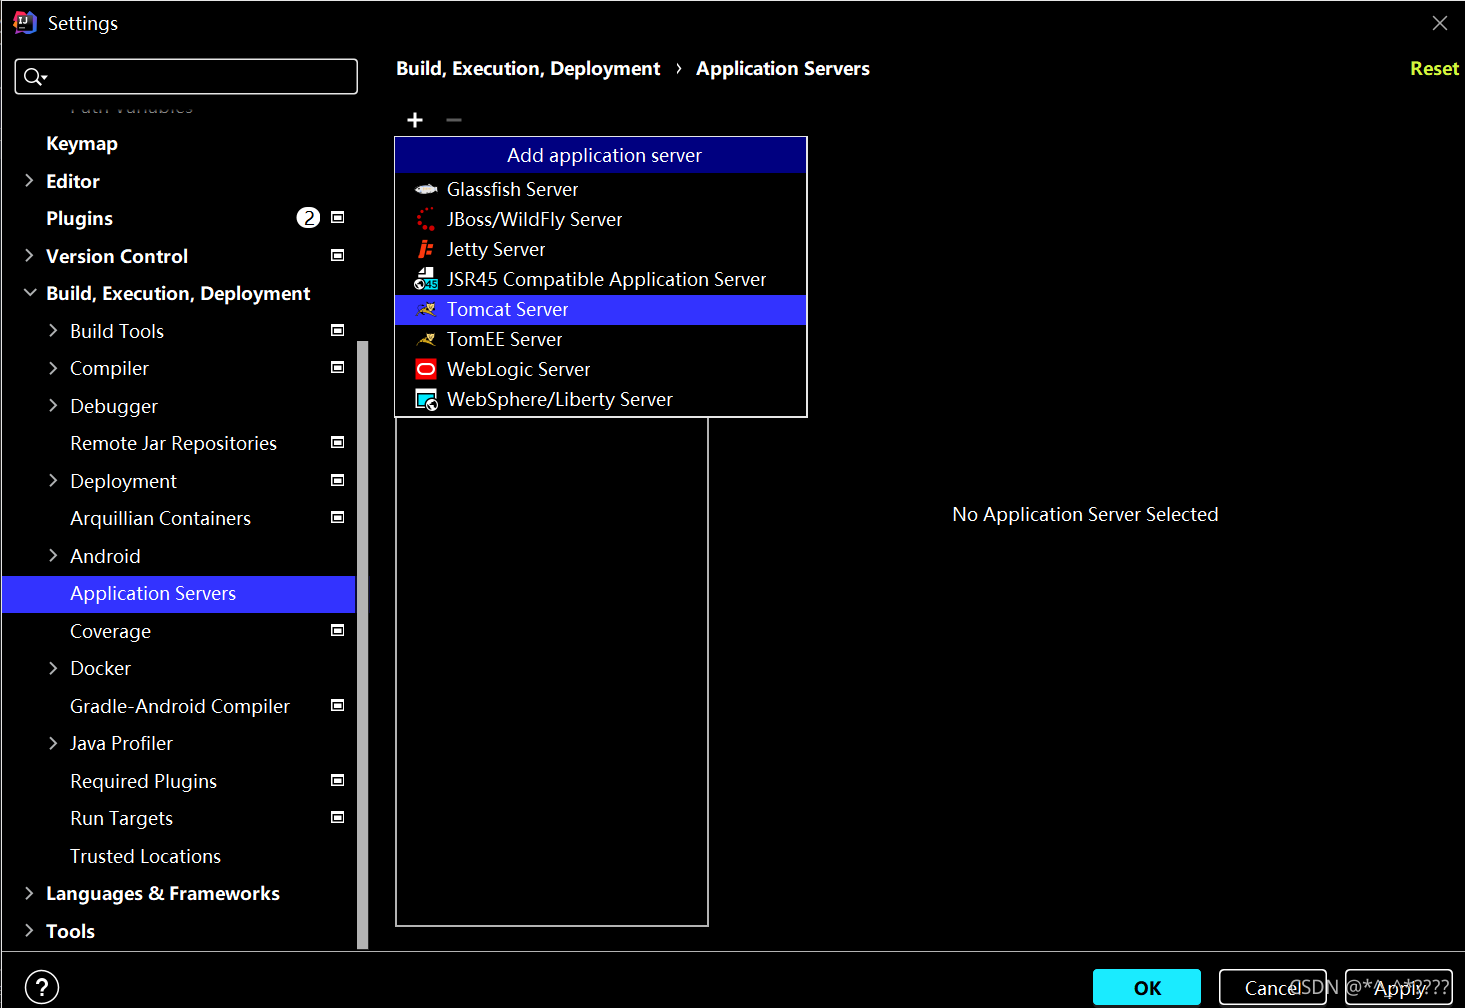Expand the Build Tools node
The image size is (1465, 1008).
tap(53, 331)
